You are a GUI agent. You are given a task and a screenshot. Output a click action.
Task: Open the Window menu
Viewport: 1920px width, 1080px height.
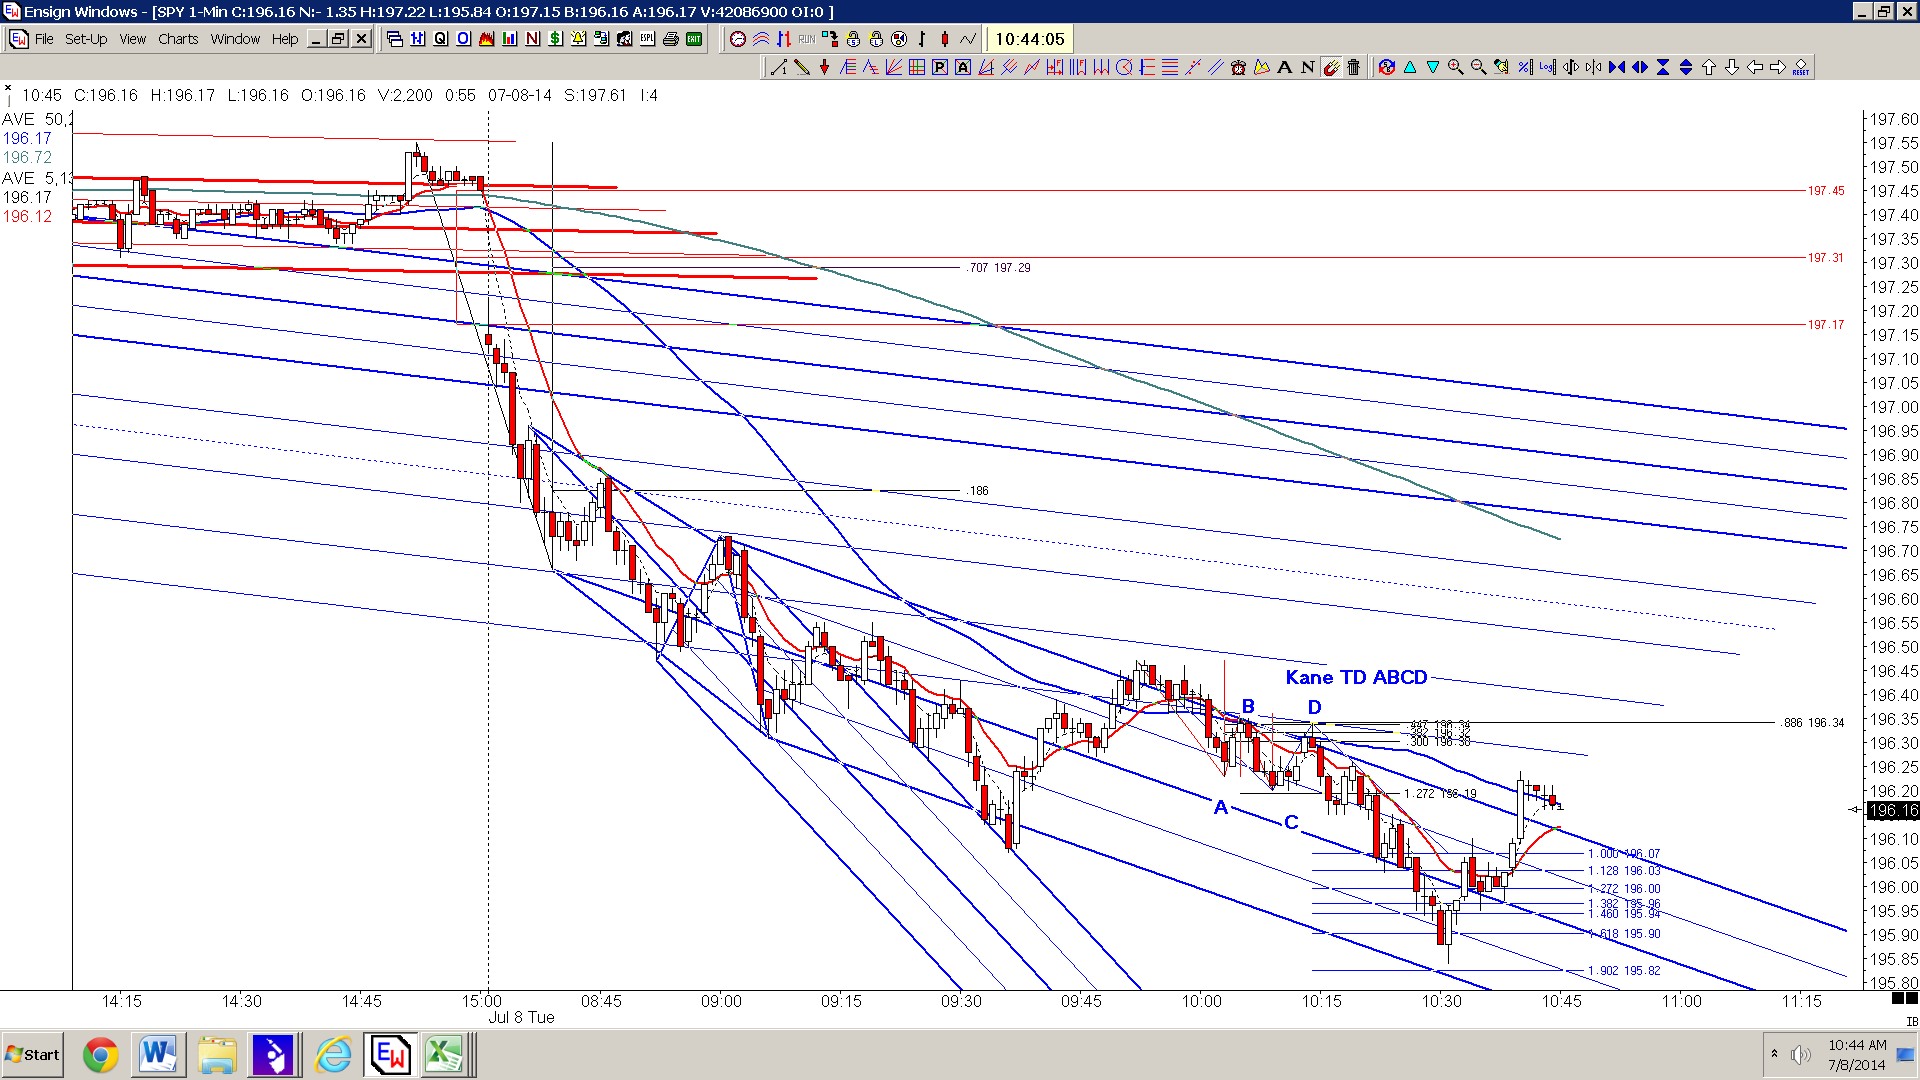pos(235,39)
